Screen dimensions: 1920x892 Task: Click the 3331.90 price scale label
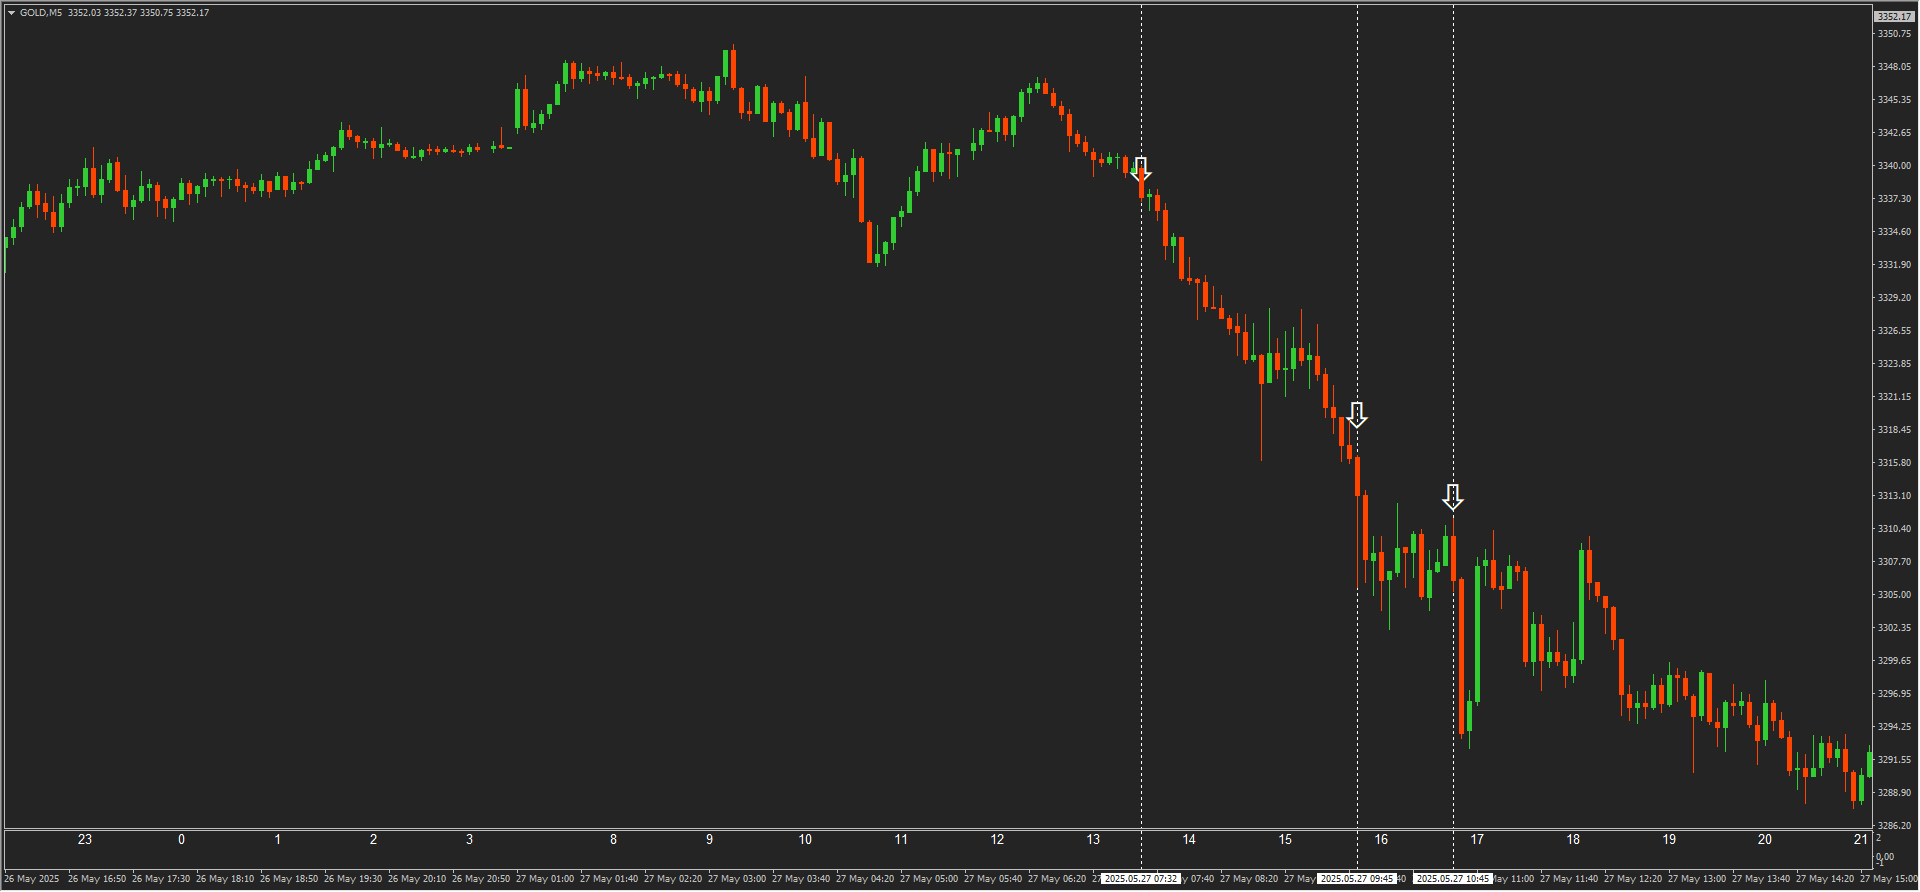[1894, 265]
